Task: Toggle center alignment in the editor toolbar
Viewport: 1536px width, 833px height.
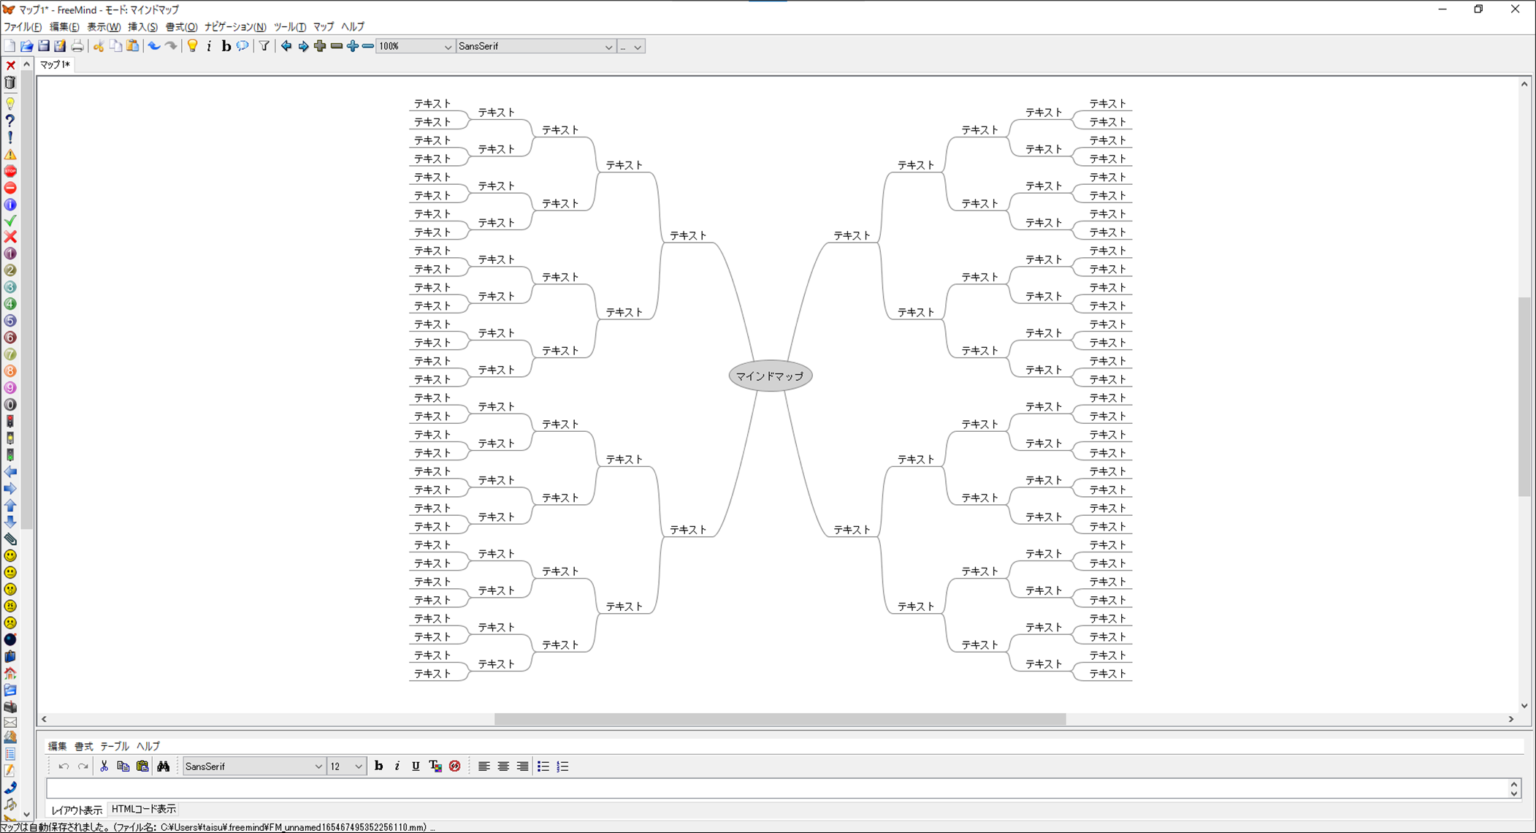Action: (x=503, y=766)
